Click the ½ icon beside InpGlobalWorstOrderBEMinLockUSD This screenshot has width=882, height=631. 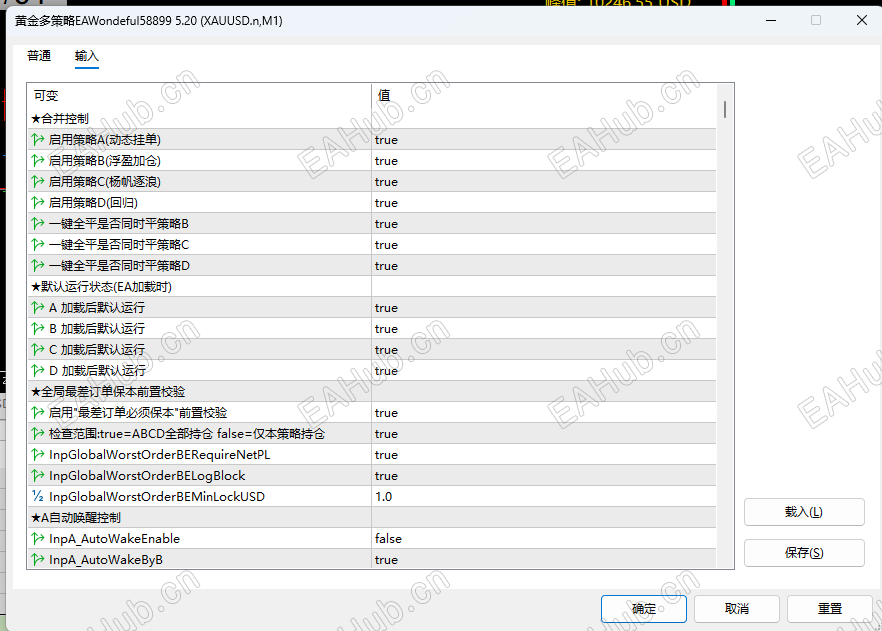pyautogui.click(x=38, y=497)
